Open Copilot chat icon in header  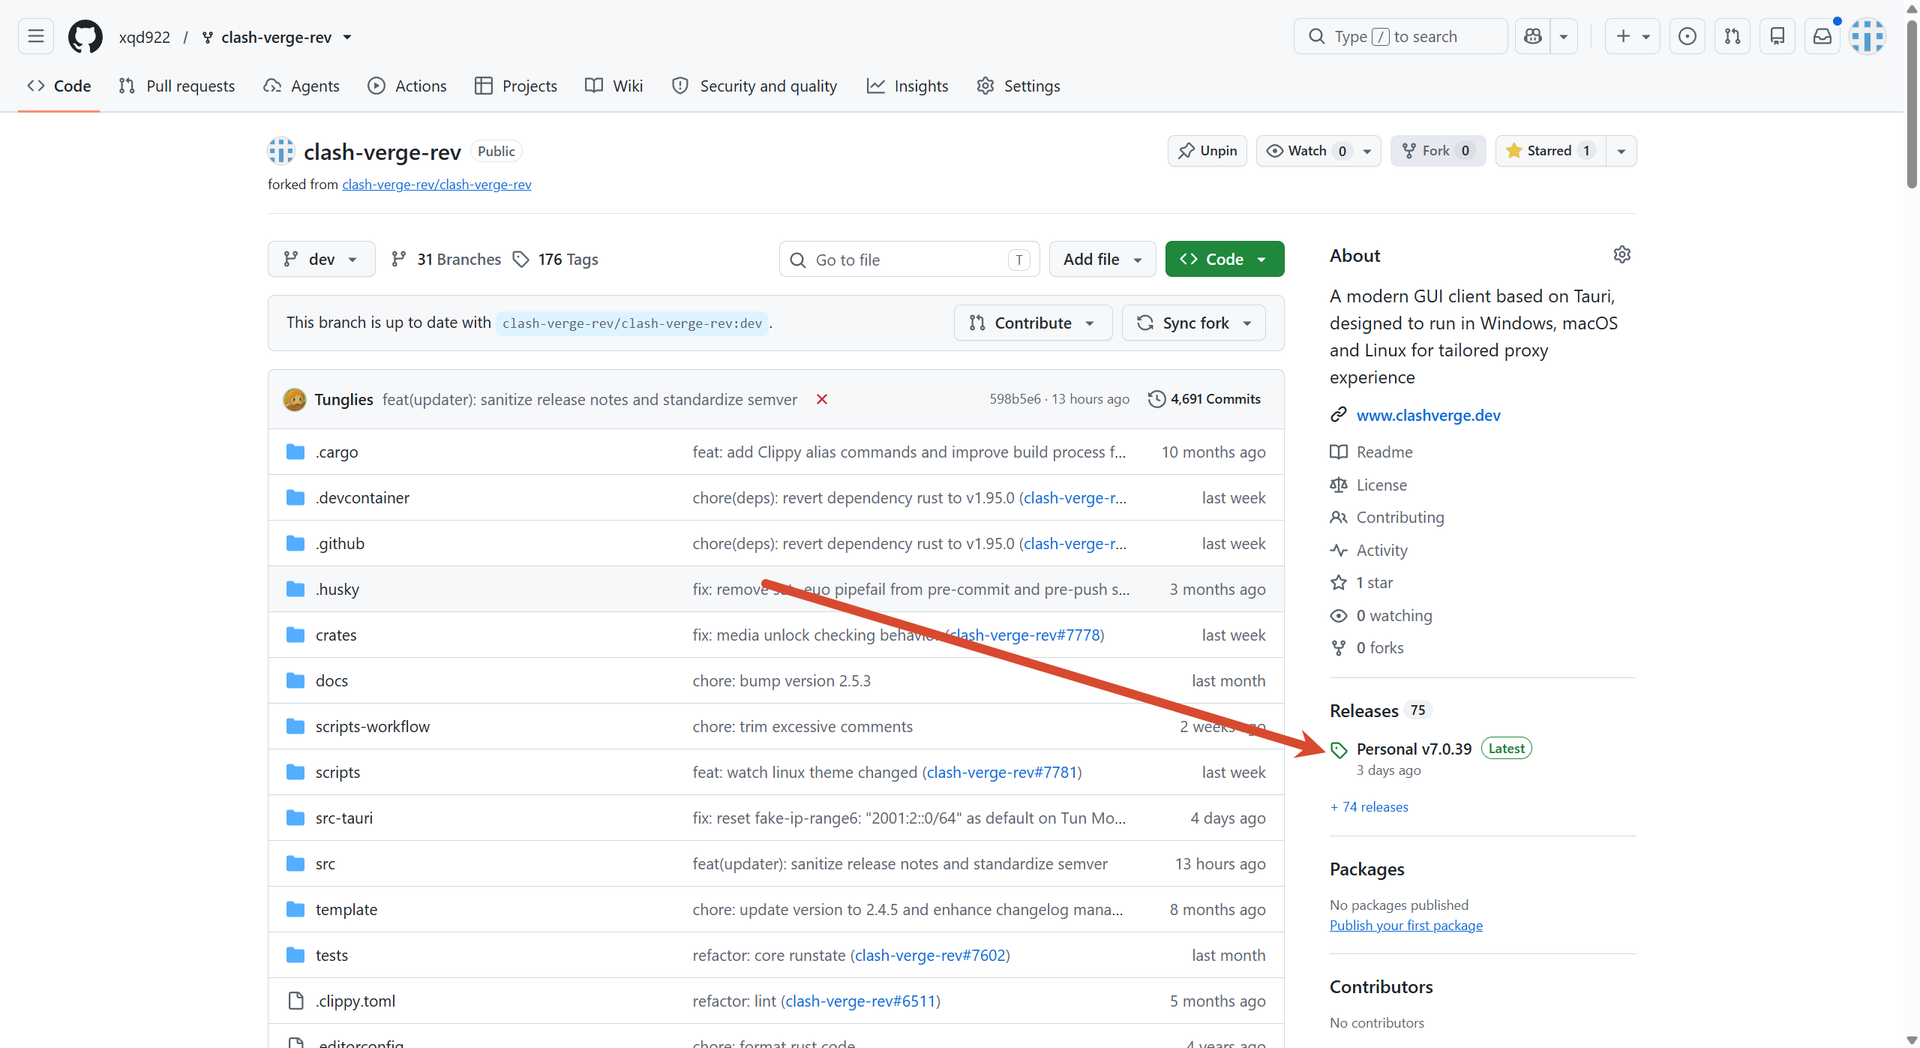tap(1533, 37)
